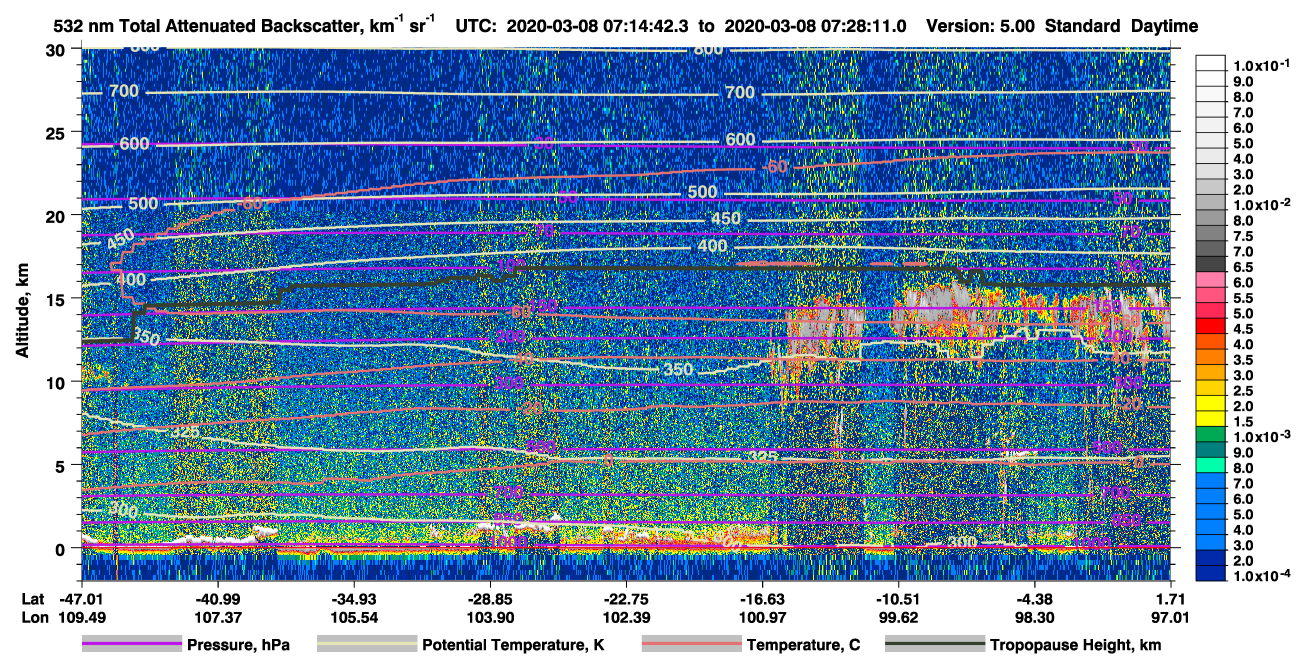The width and height of the screenshot is (1300, 667).
Task: Click the pale Potential Temperature legend line swatch
Action: point(366,645)
